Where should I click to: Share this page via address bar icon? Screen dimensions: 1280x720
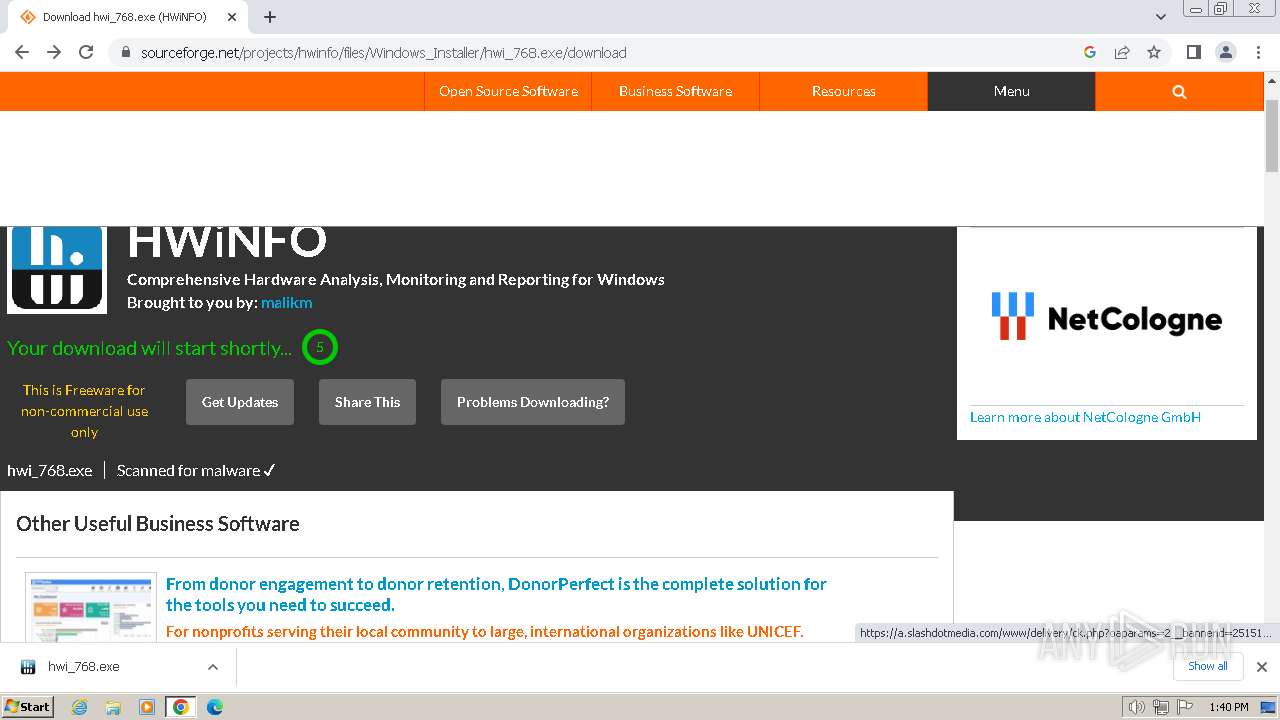coord(1122,52)
